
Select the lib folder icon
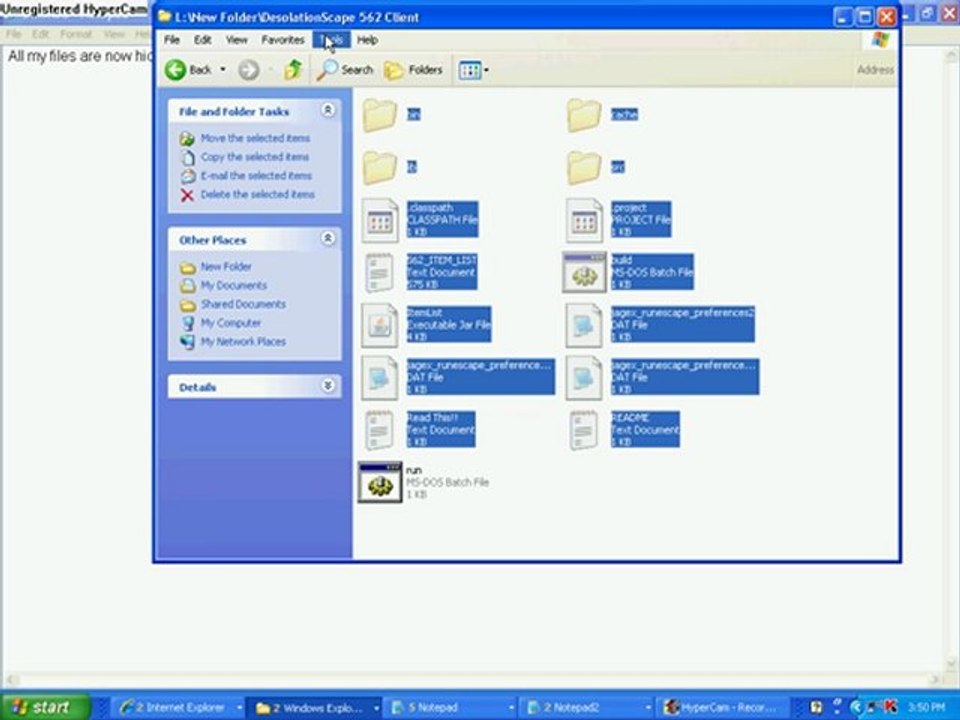click(379, 167)
